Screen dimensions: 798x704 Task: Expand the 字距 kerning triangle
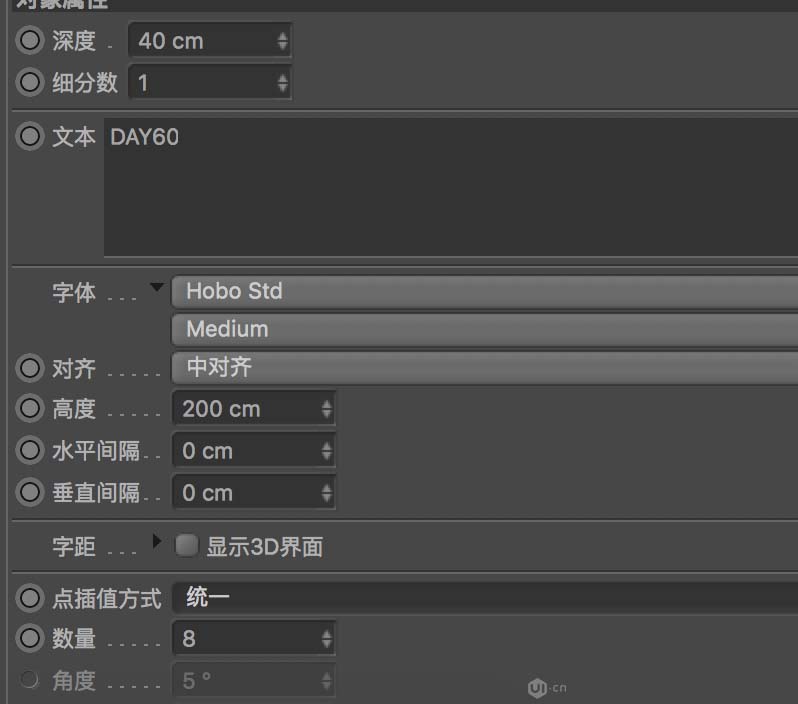click(156, 541)
